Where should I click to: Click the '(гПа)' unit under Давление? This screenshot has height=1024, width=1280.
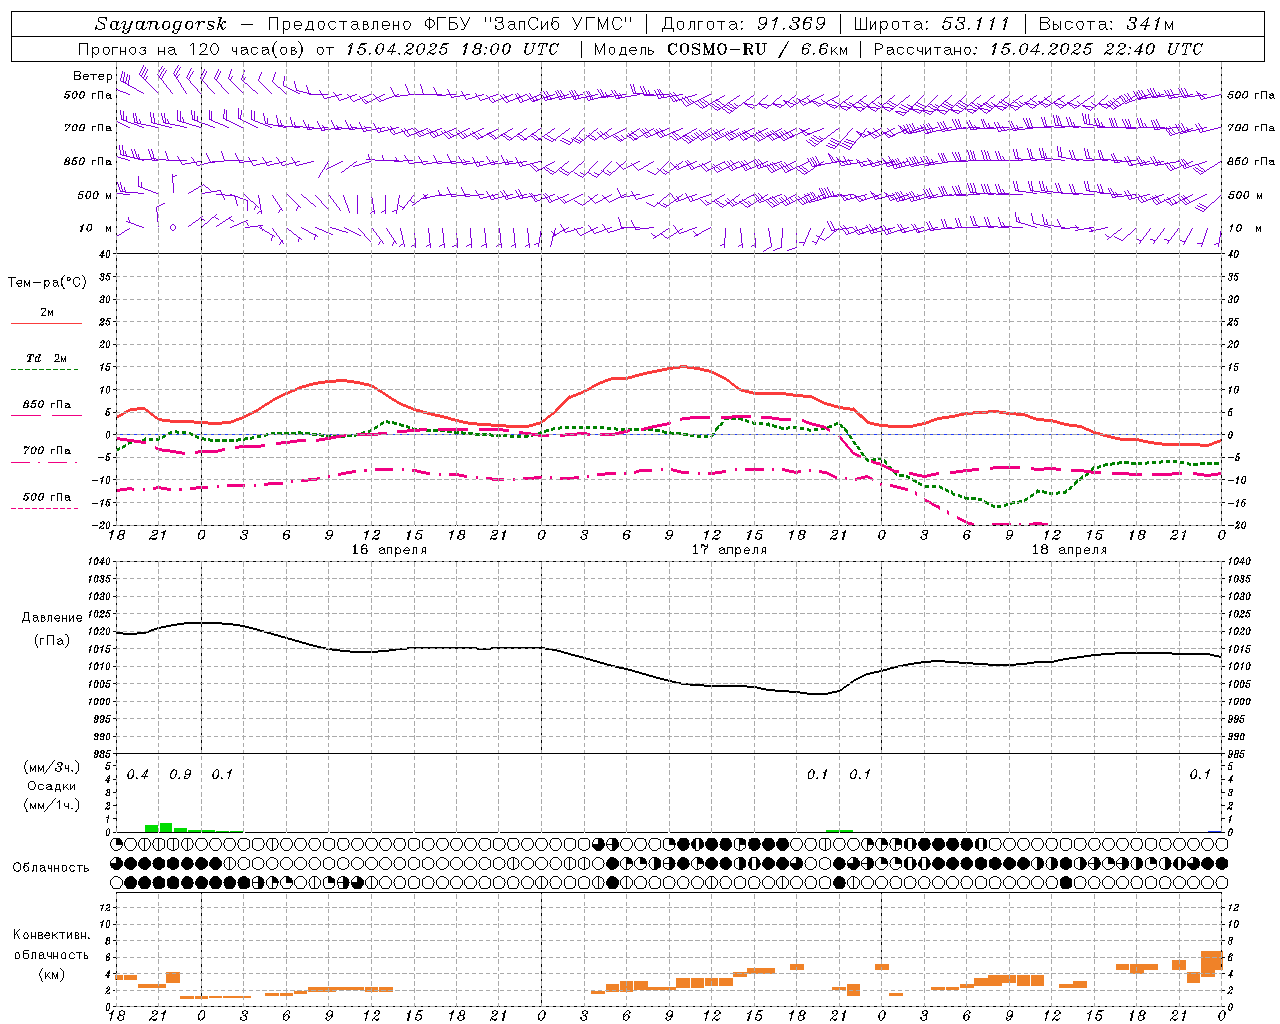coord(51,641)
